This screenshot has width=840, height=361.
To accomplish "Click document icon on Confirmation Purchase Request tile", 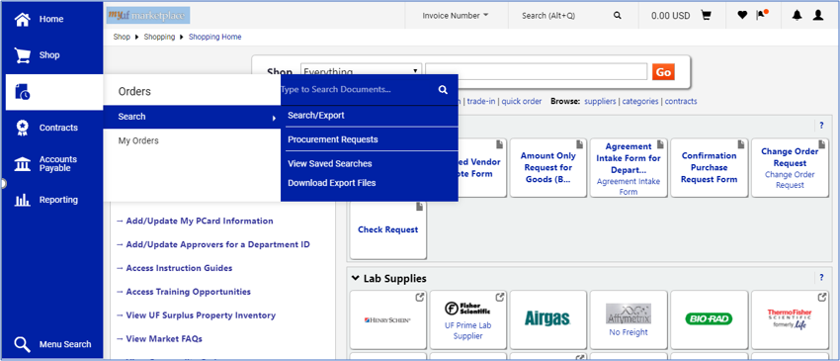I will (x=740, y=145).
